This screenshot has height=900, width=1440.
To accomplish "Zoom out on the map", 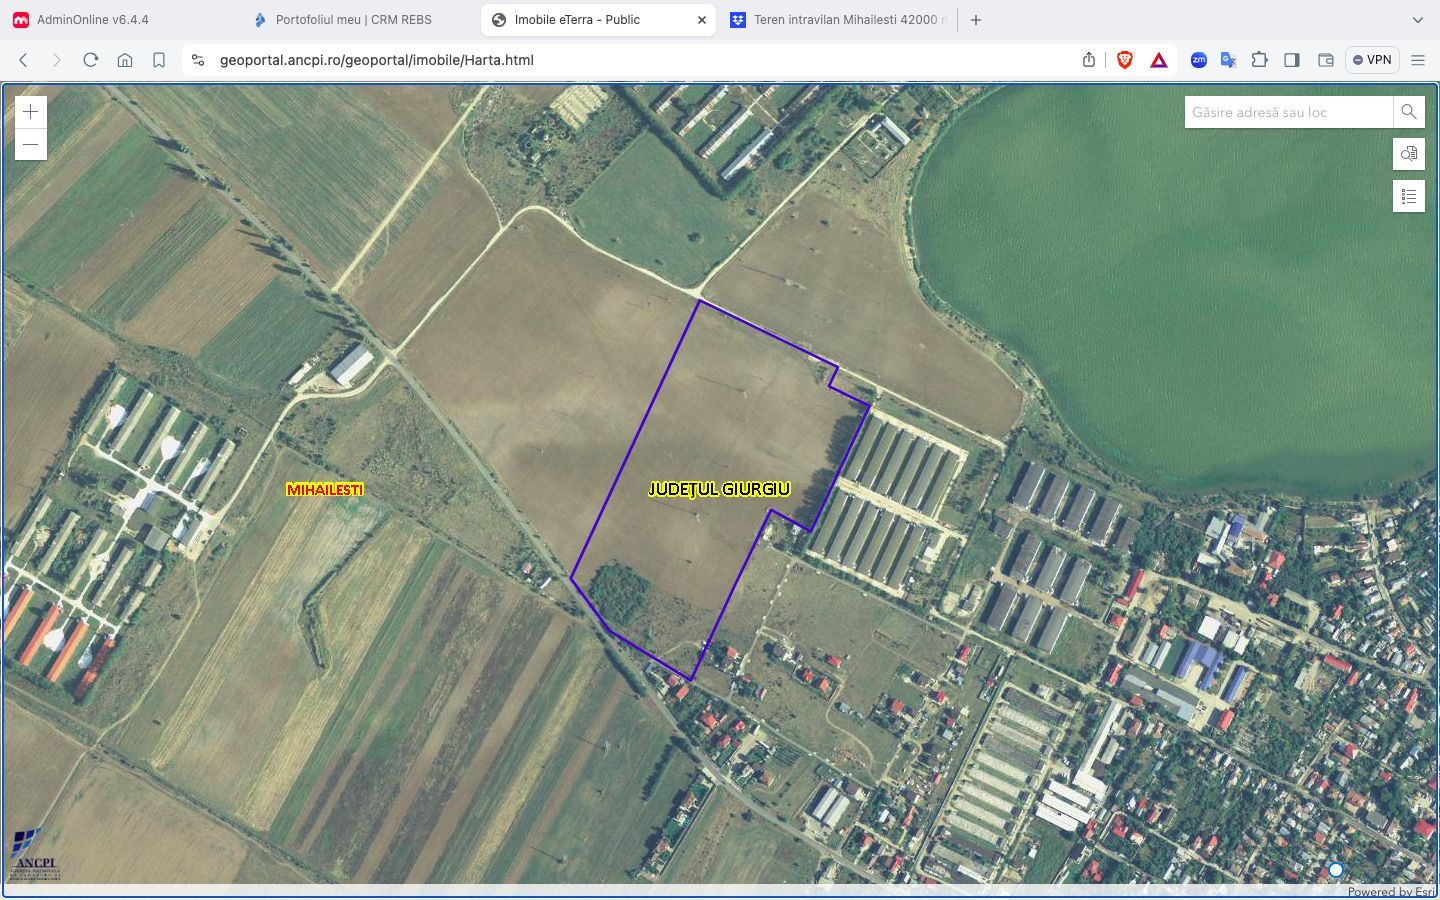I will [x=30, y=144].
